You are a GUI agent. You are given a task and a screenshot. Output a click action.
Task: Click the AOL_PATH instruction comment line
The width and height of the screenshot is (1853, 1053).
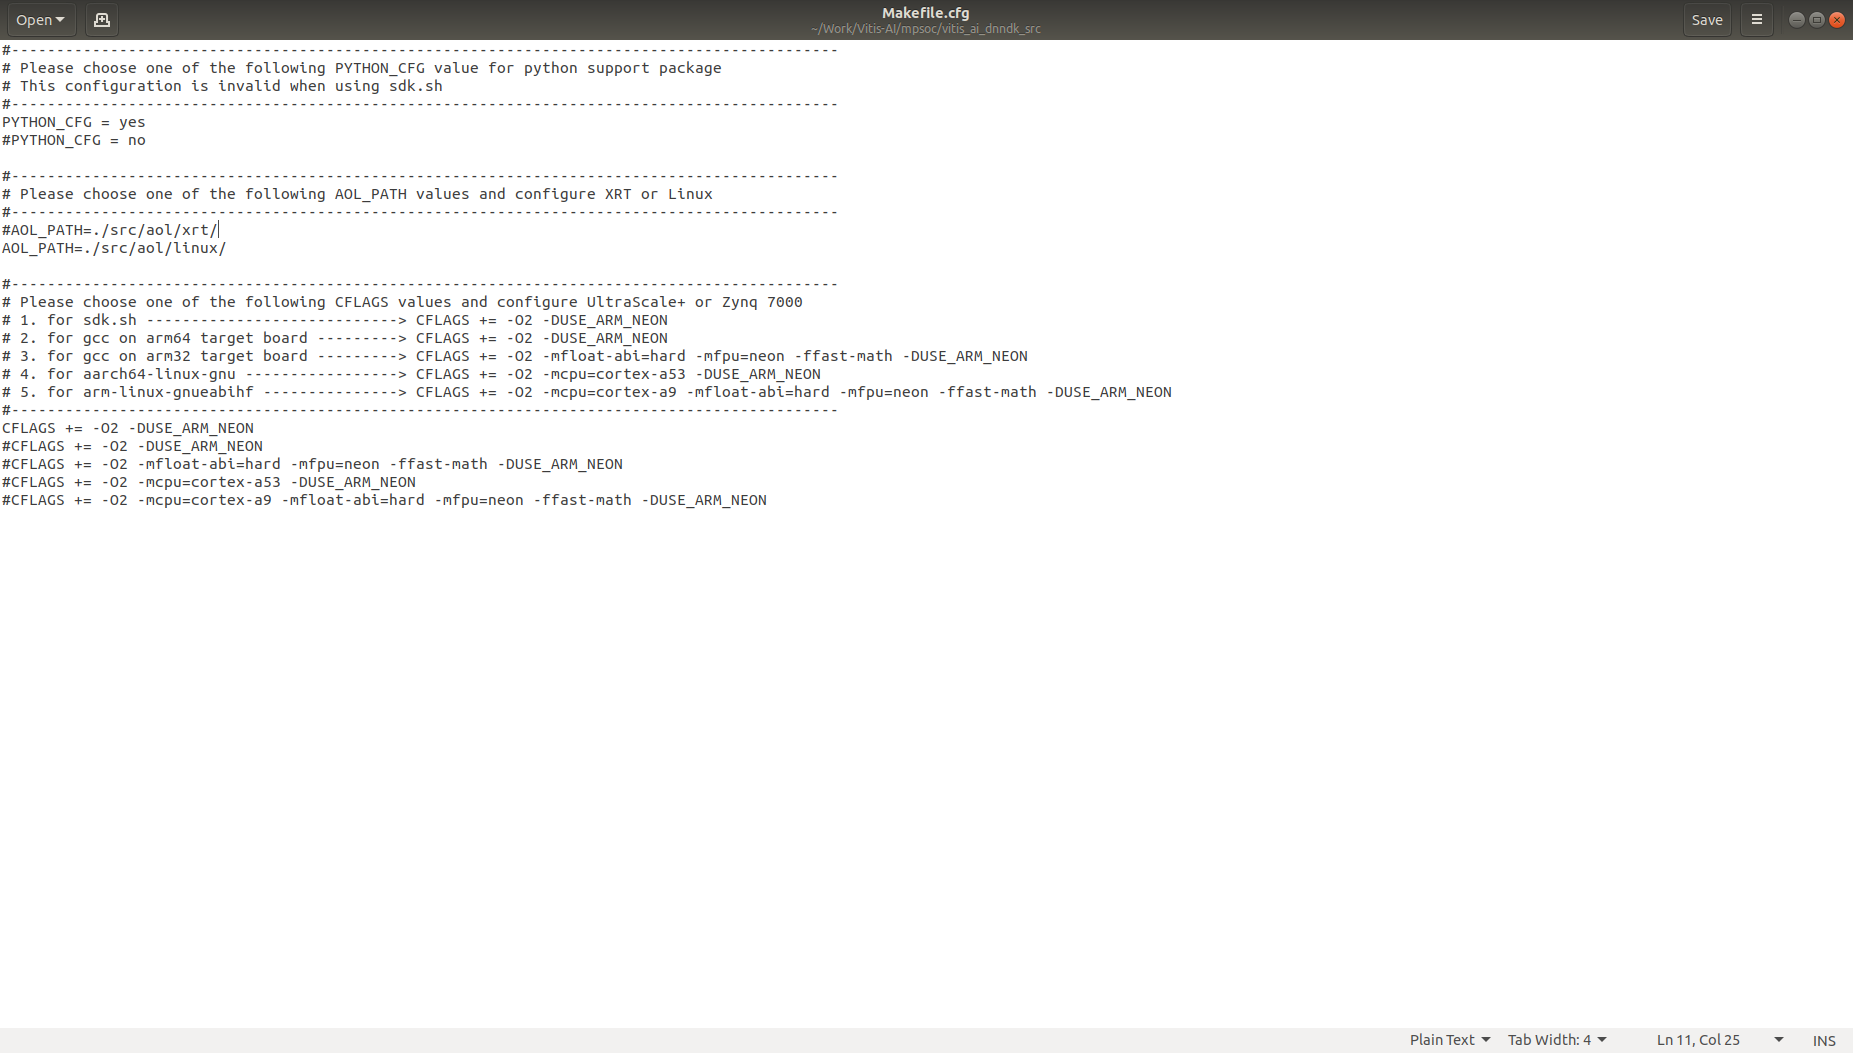point(357,194)
